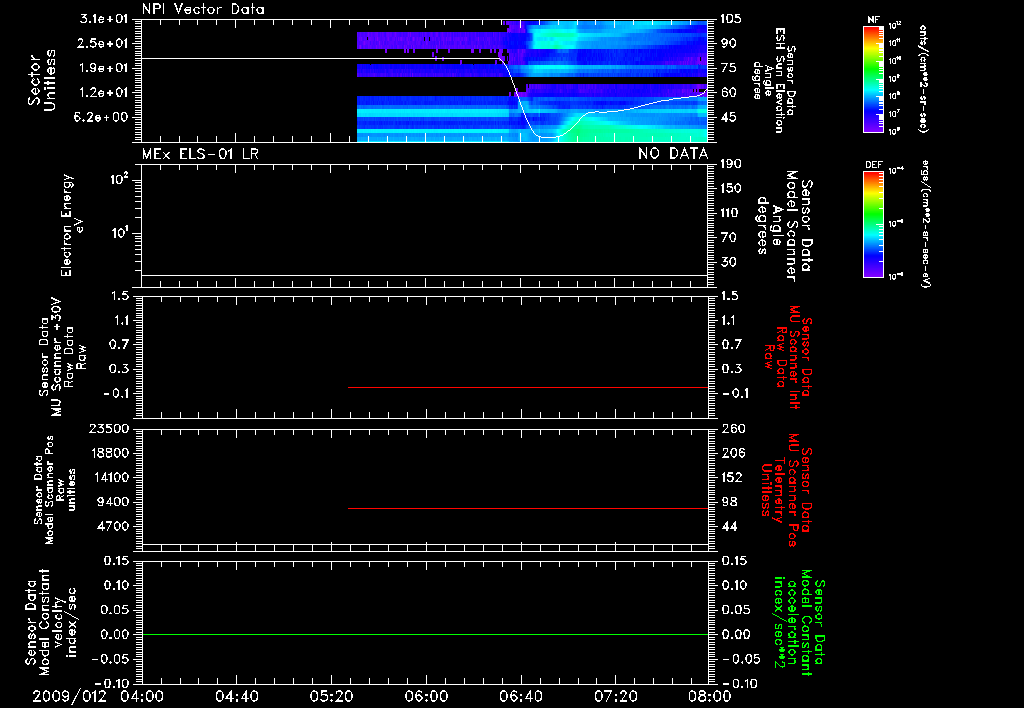Click the spectrogram in NPI Vector panel
The image size is (1024, 708).
coord(532,81)
